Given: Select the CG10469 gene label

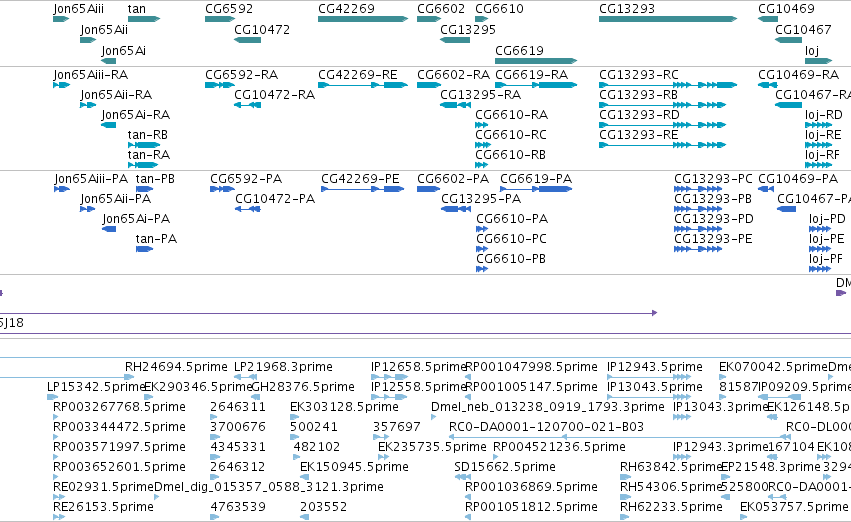Looking at the screenshot, I should pos(786,9).
